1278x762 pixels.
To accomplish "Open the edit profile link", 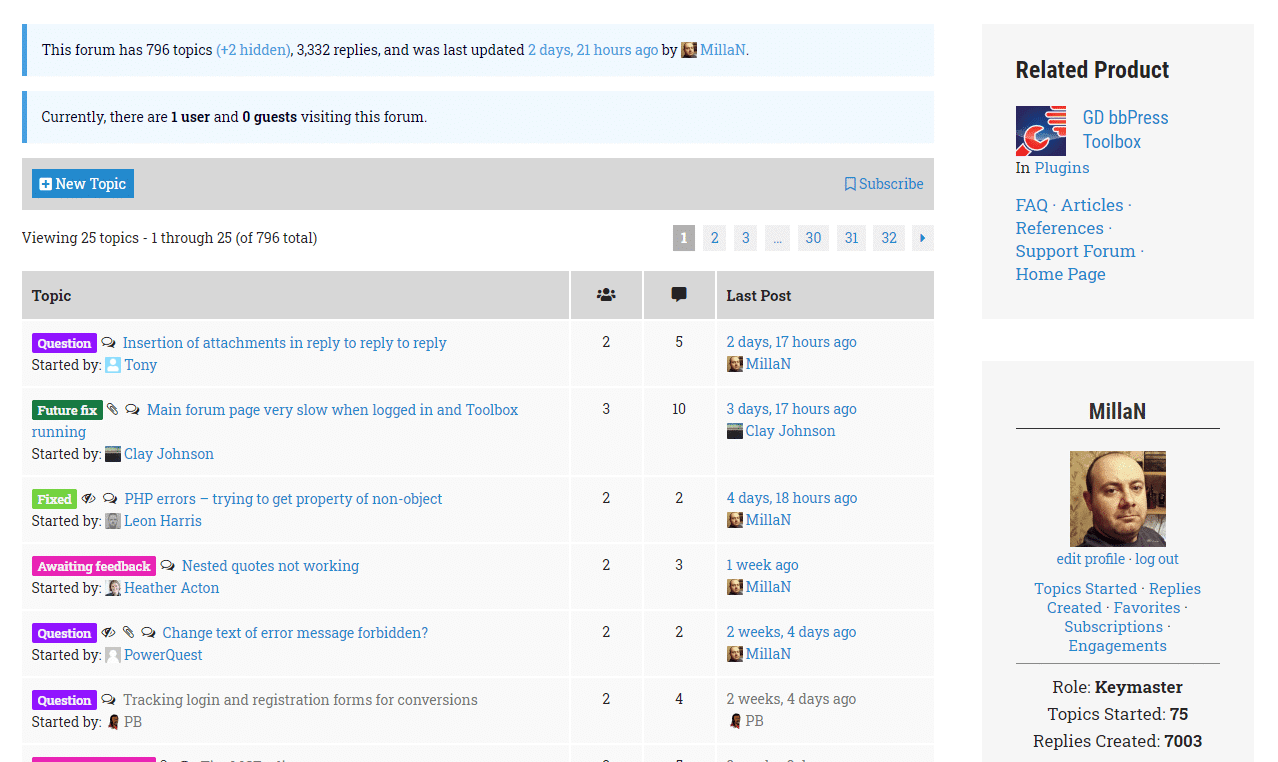I will pos(1091,559).
